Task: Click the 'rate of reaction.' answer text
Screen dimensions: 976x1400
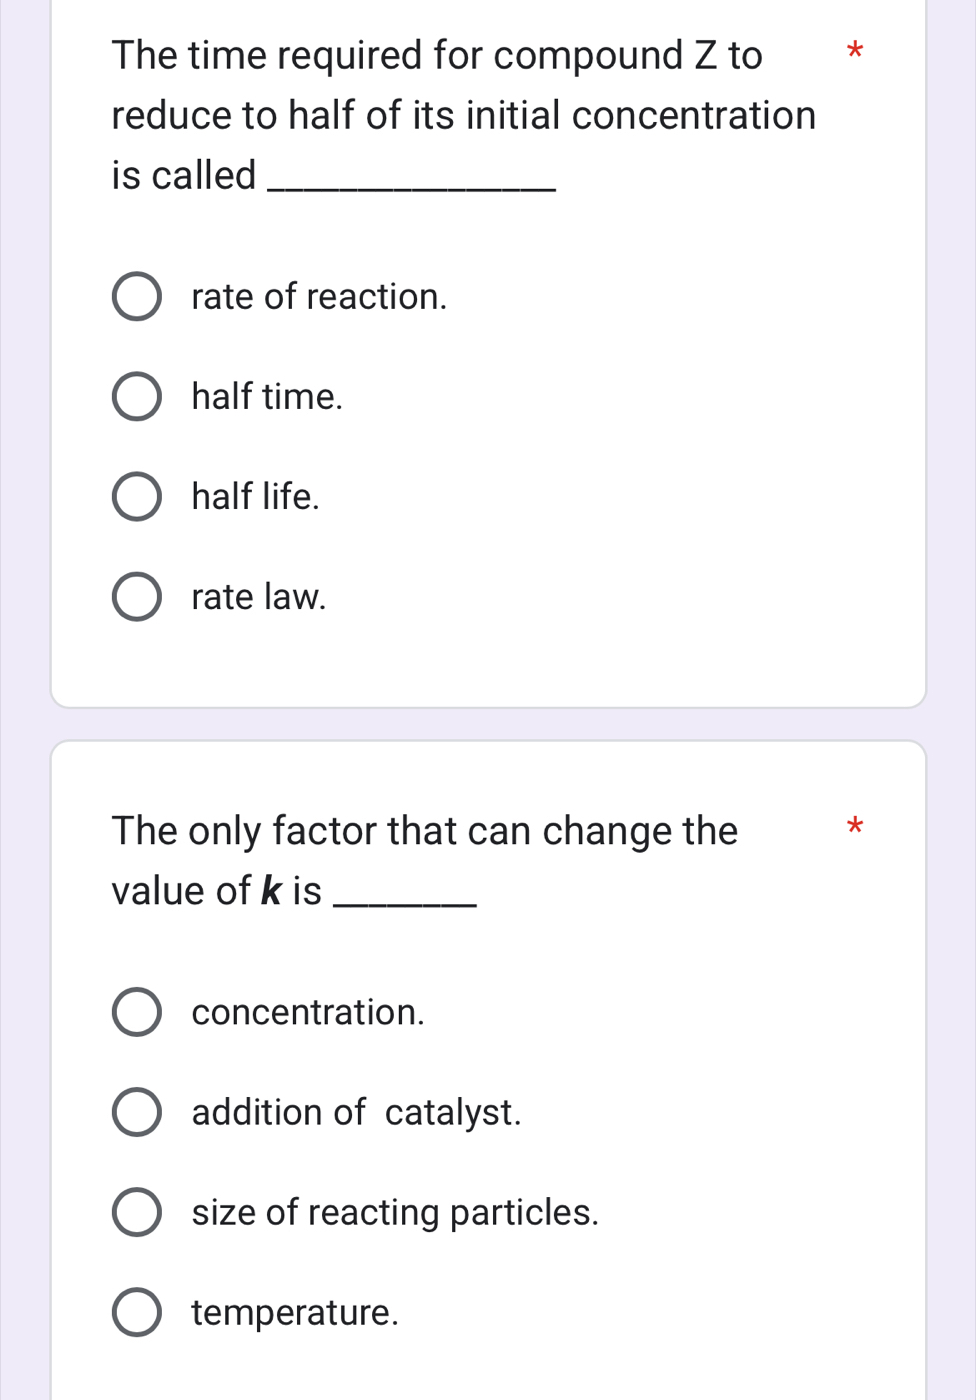Action: pos(319,297)
